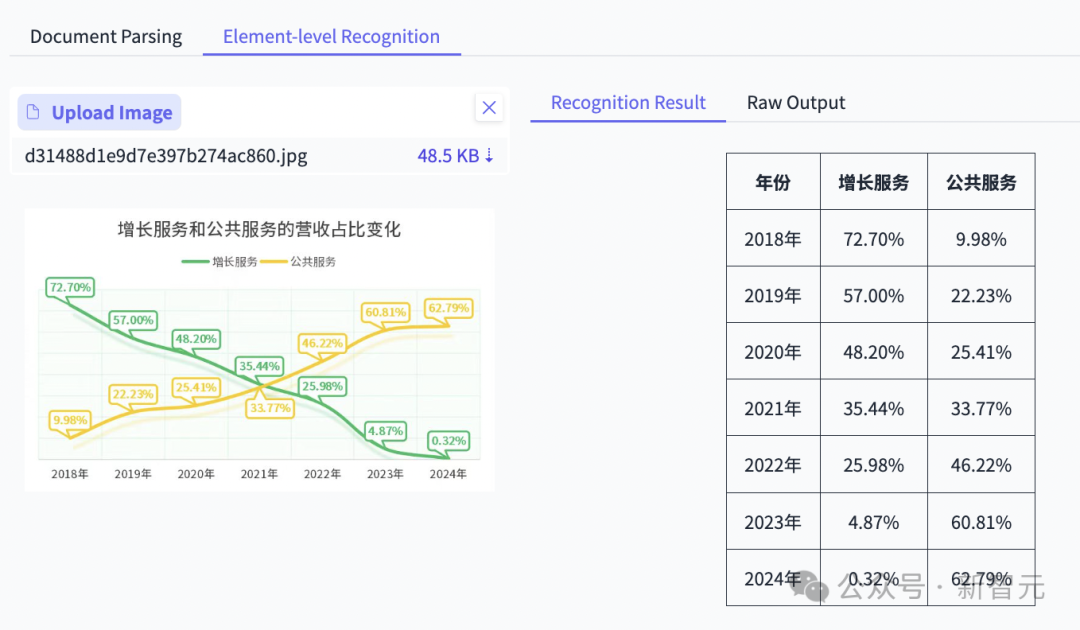This screenshot has height=630, width=1080.
Task: Click the 年份 table header cell
Action: coord(772,182)
